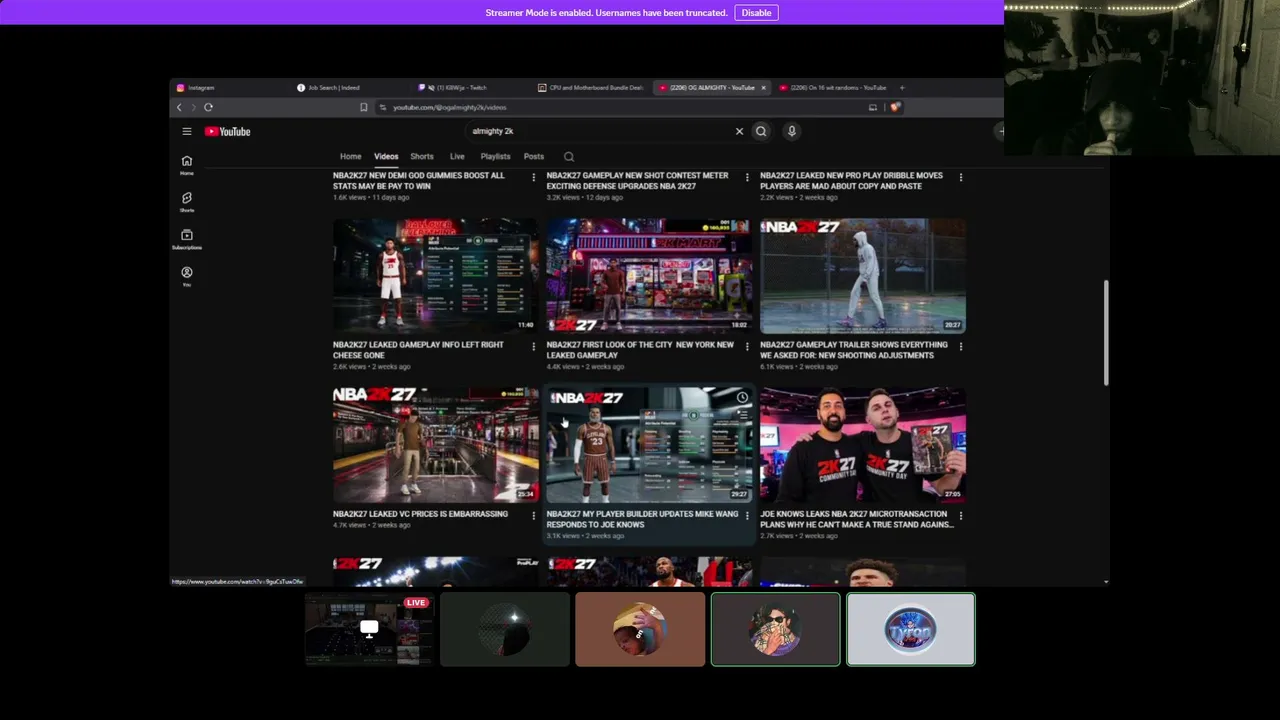Viewport: 1280px width, 720px height.
Task: Focus the almighty 2k search field
Action: pos(600,131)
